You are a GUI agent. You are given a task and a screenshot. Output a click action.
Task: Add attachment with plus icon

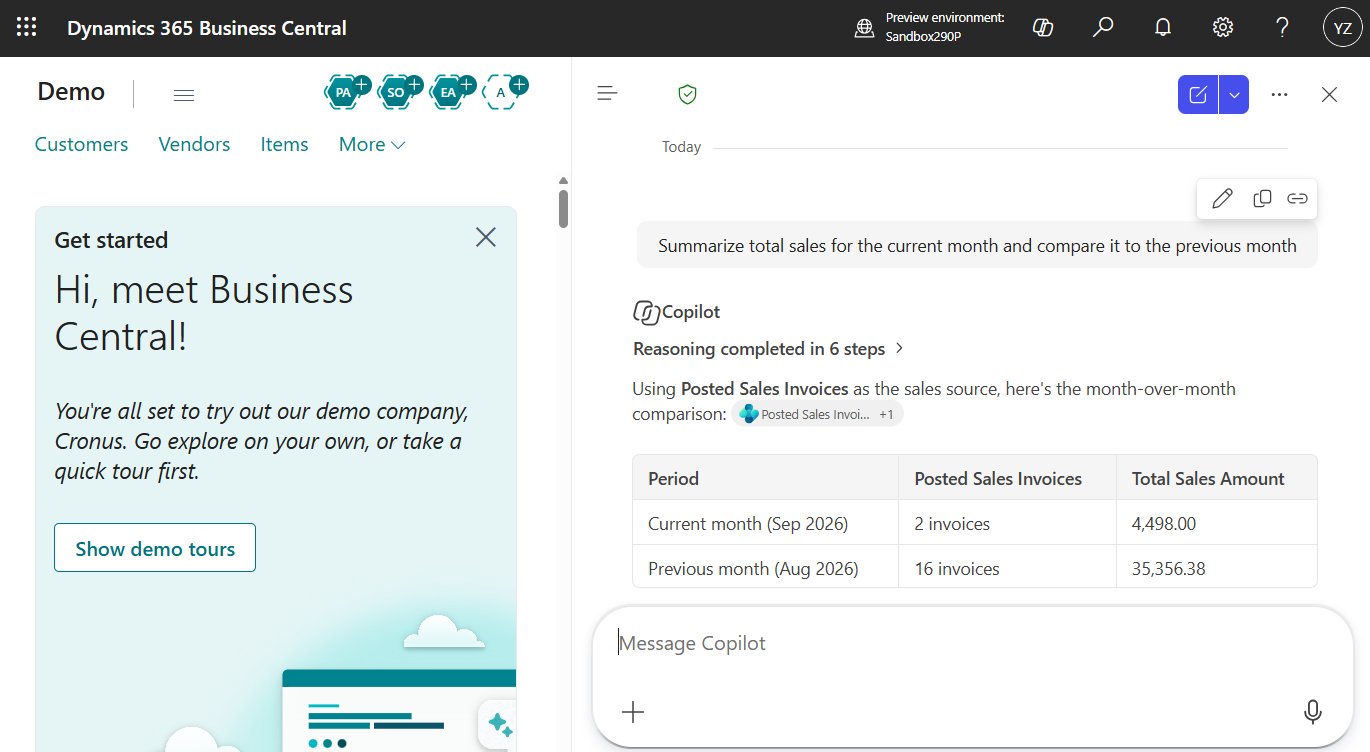(x=633, y=712)
